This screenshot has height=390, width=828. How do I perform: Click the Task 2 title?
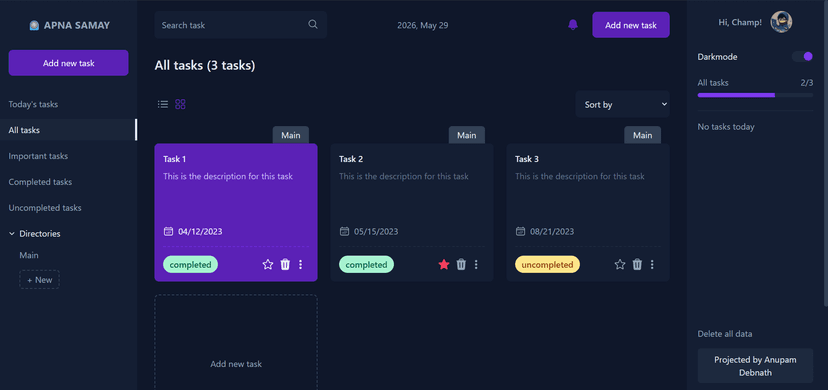[x=351, y=159]
